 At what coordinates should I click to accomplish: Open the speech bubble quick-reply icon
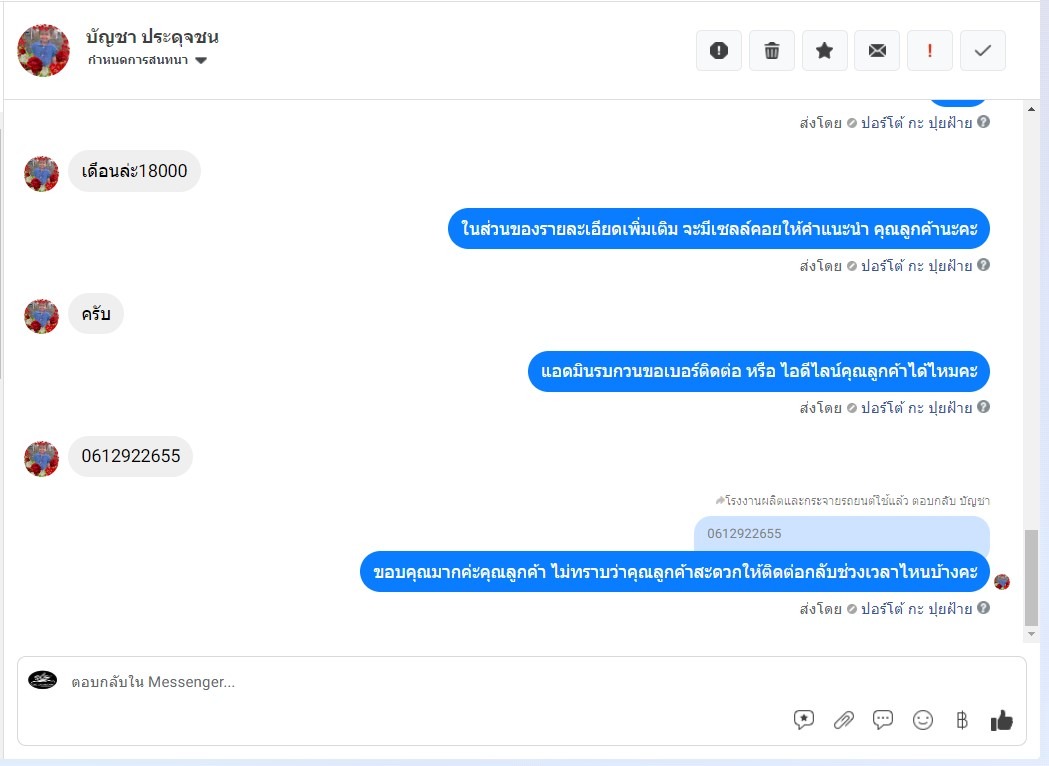(883, 720)
